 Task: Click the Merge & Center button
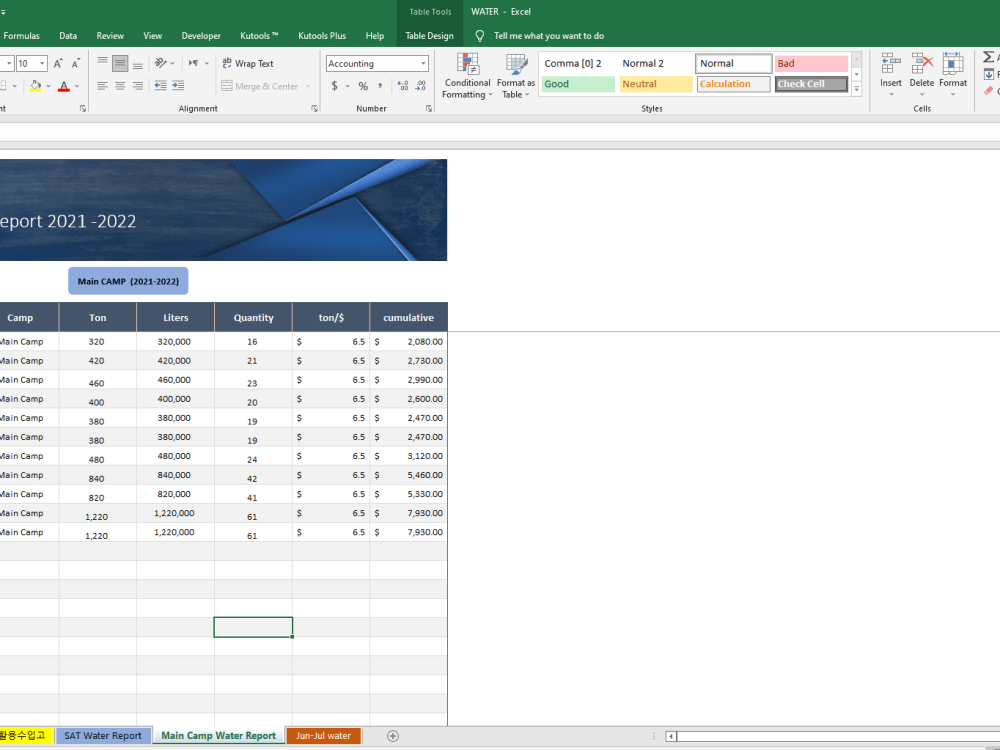pos(260,86)
